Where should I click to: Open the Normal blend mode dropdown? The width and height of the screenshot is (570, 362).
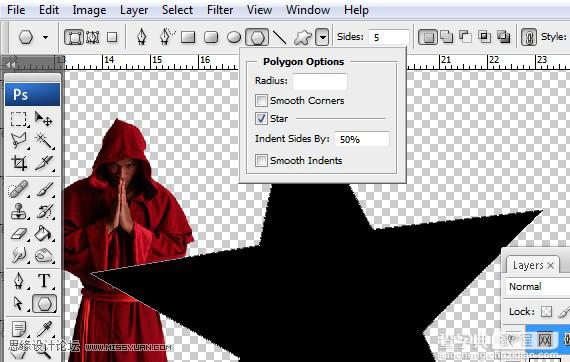point(537,287)
